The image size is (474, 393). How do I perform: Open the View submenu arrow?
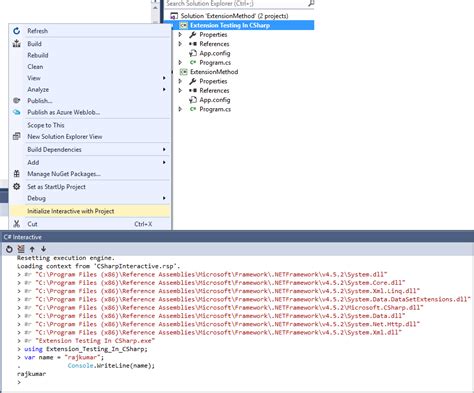[164, 78]
